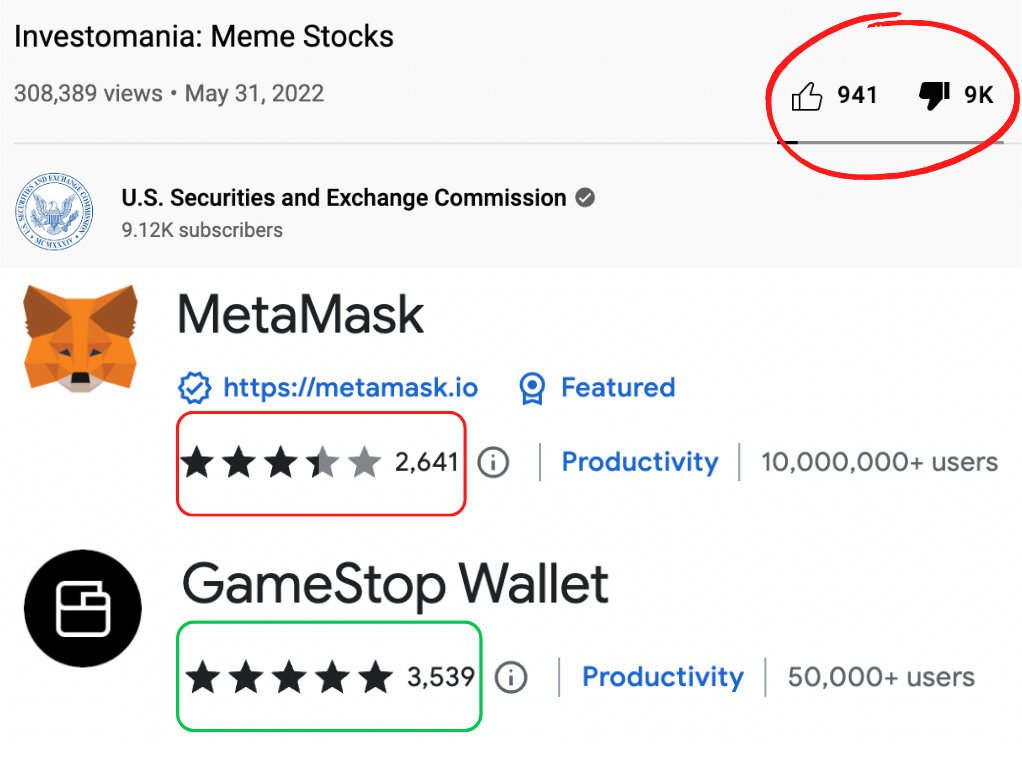Viewport: 1022px width, 770px height.
Task: Click the video title Investomania: Meme Stocks
Action: (203, 37)
